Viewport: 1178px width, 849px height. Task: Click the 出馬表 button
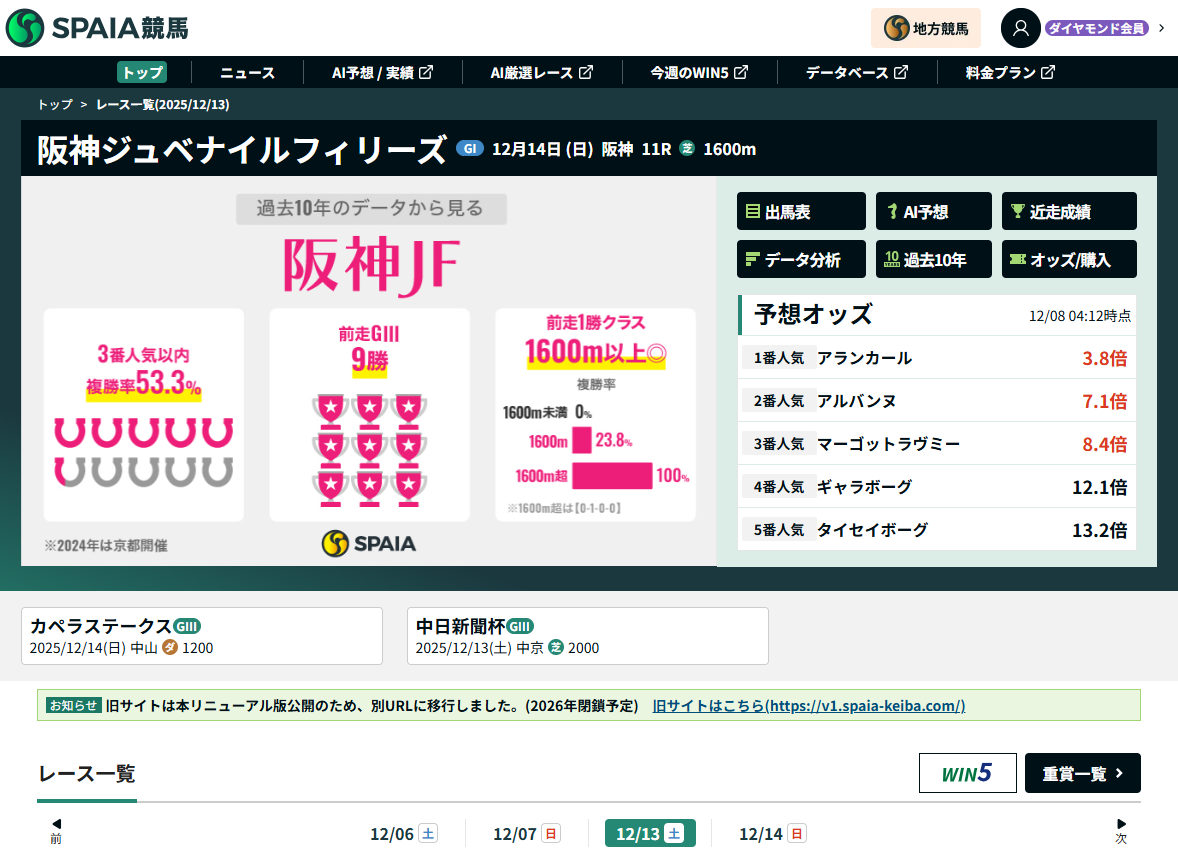pos(800,211)
